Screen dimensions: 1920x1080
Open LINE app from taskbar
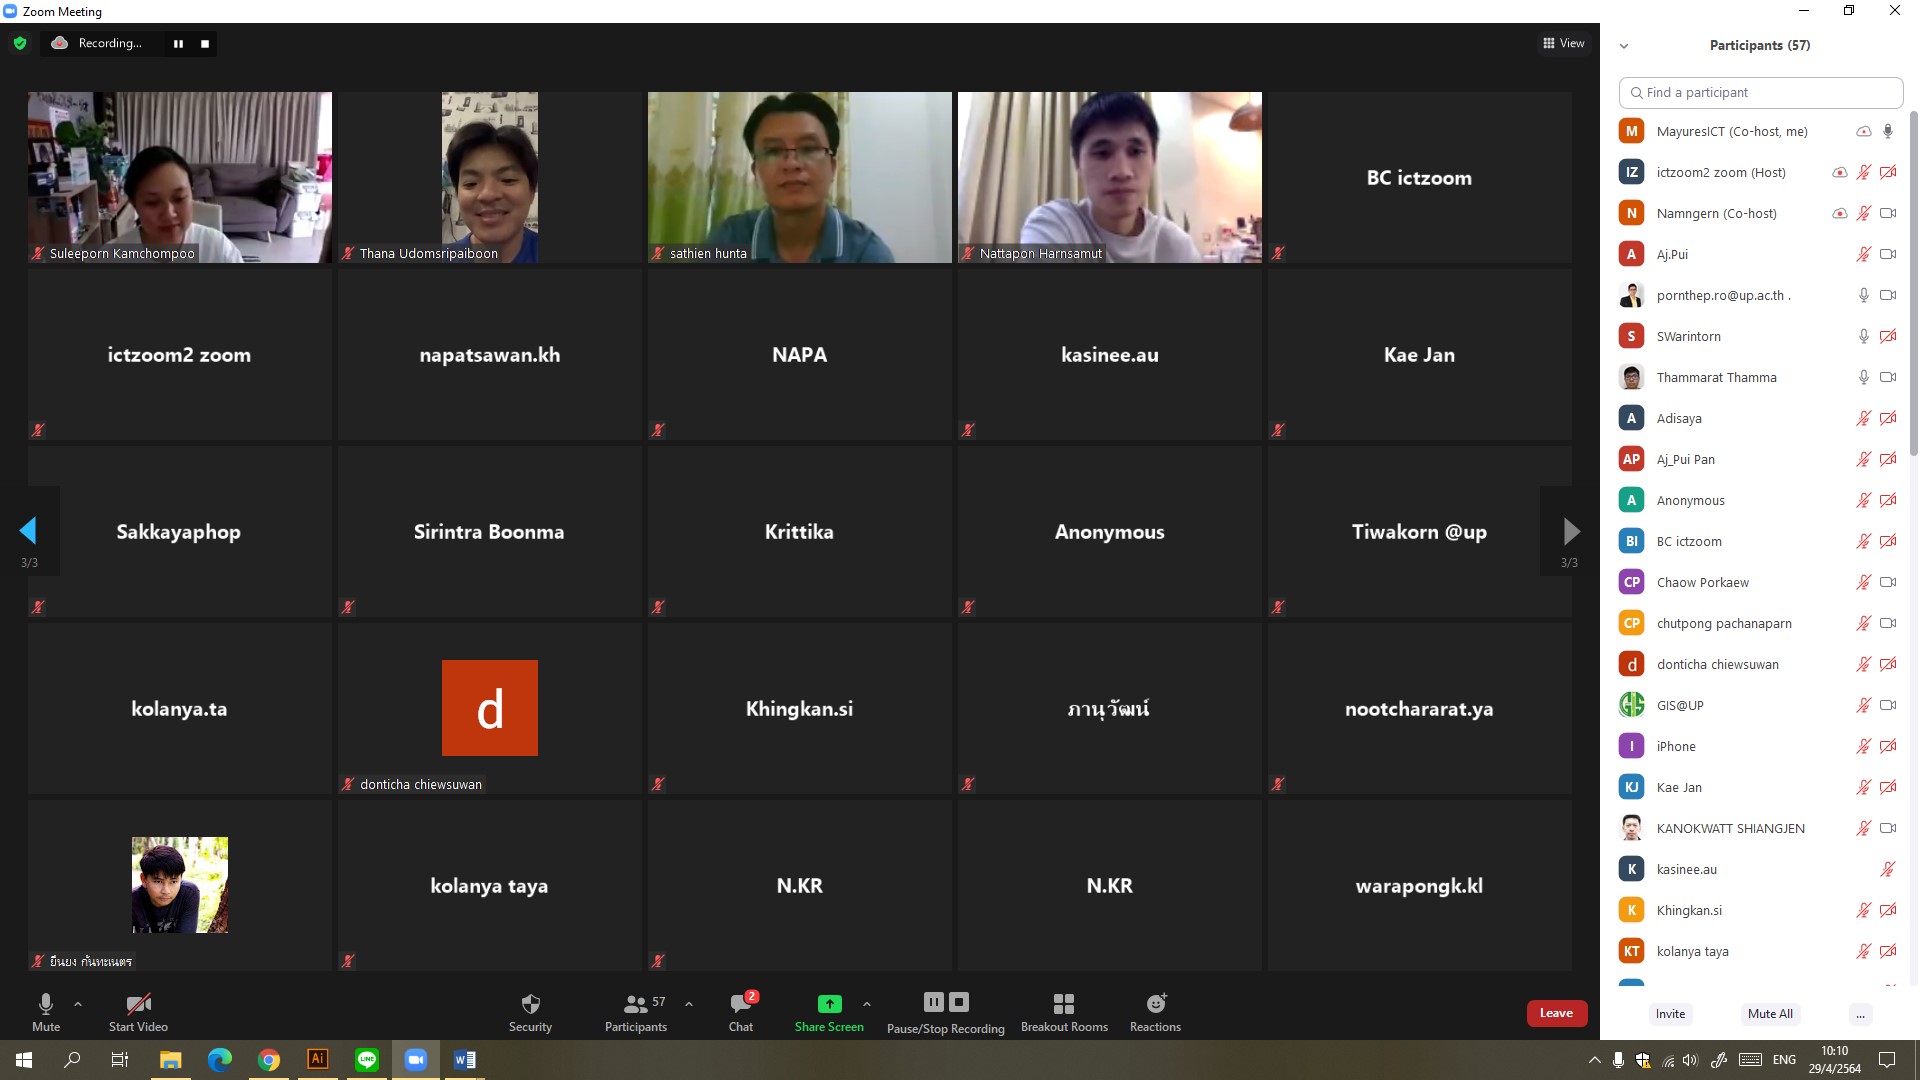coord(367,1060)
